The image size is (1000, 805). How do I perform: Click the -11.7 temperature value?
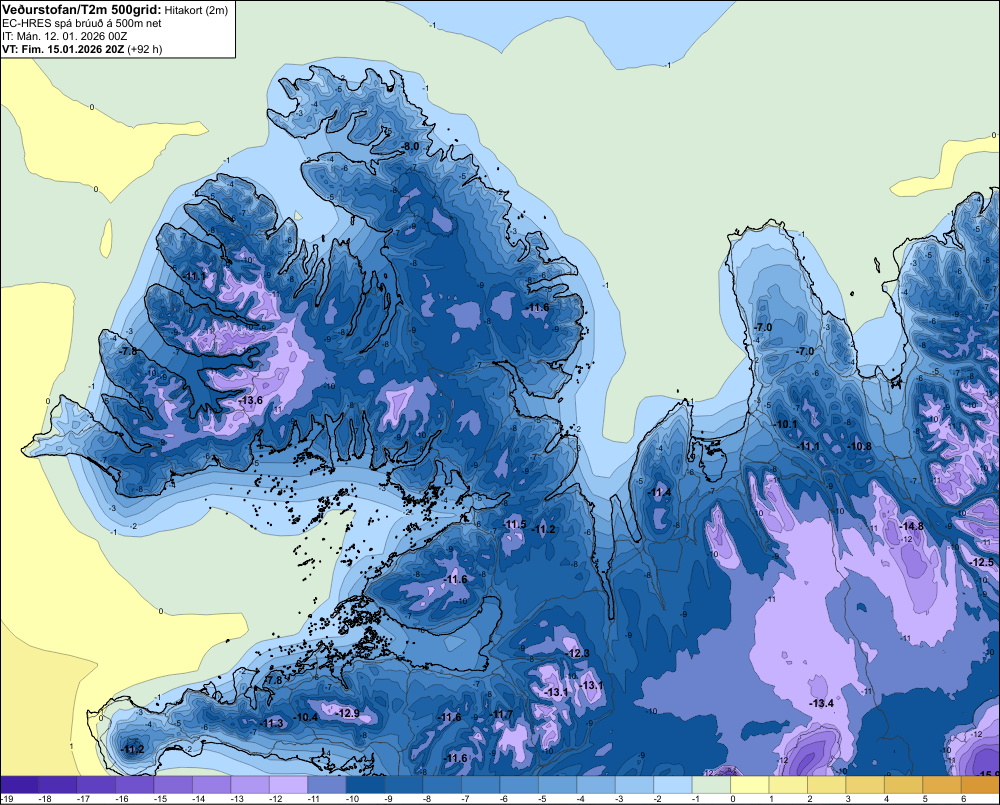[x=501, y=714]
